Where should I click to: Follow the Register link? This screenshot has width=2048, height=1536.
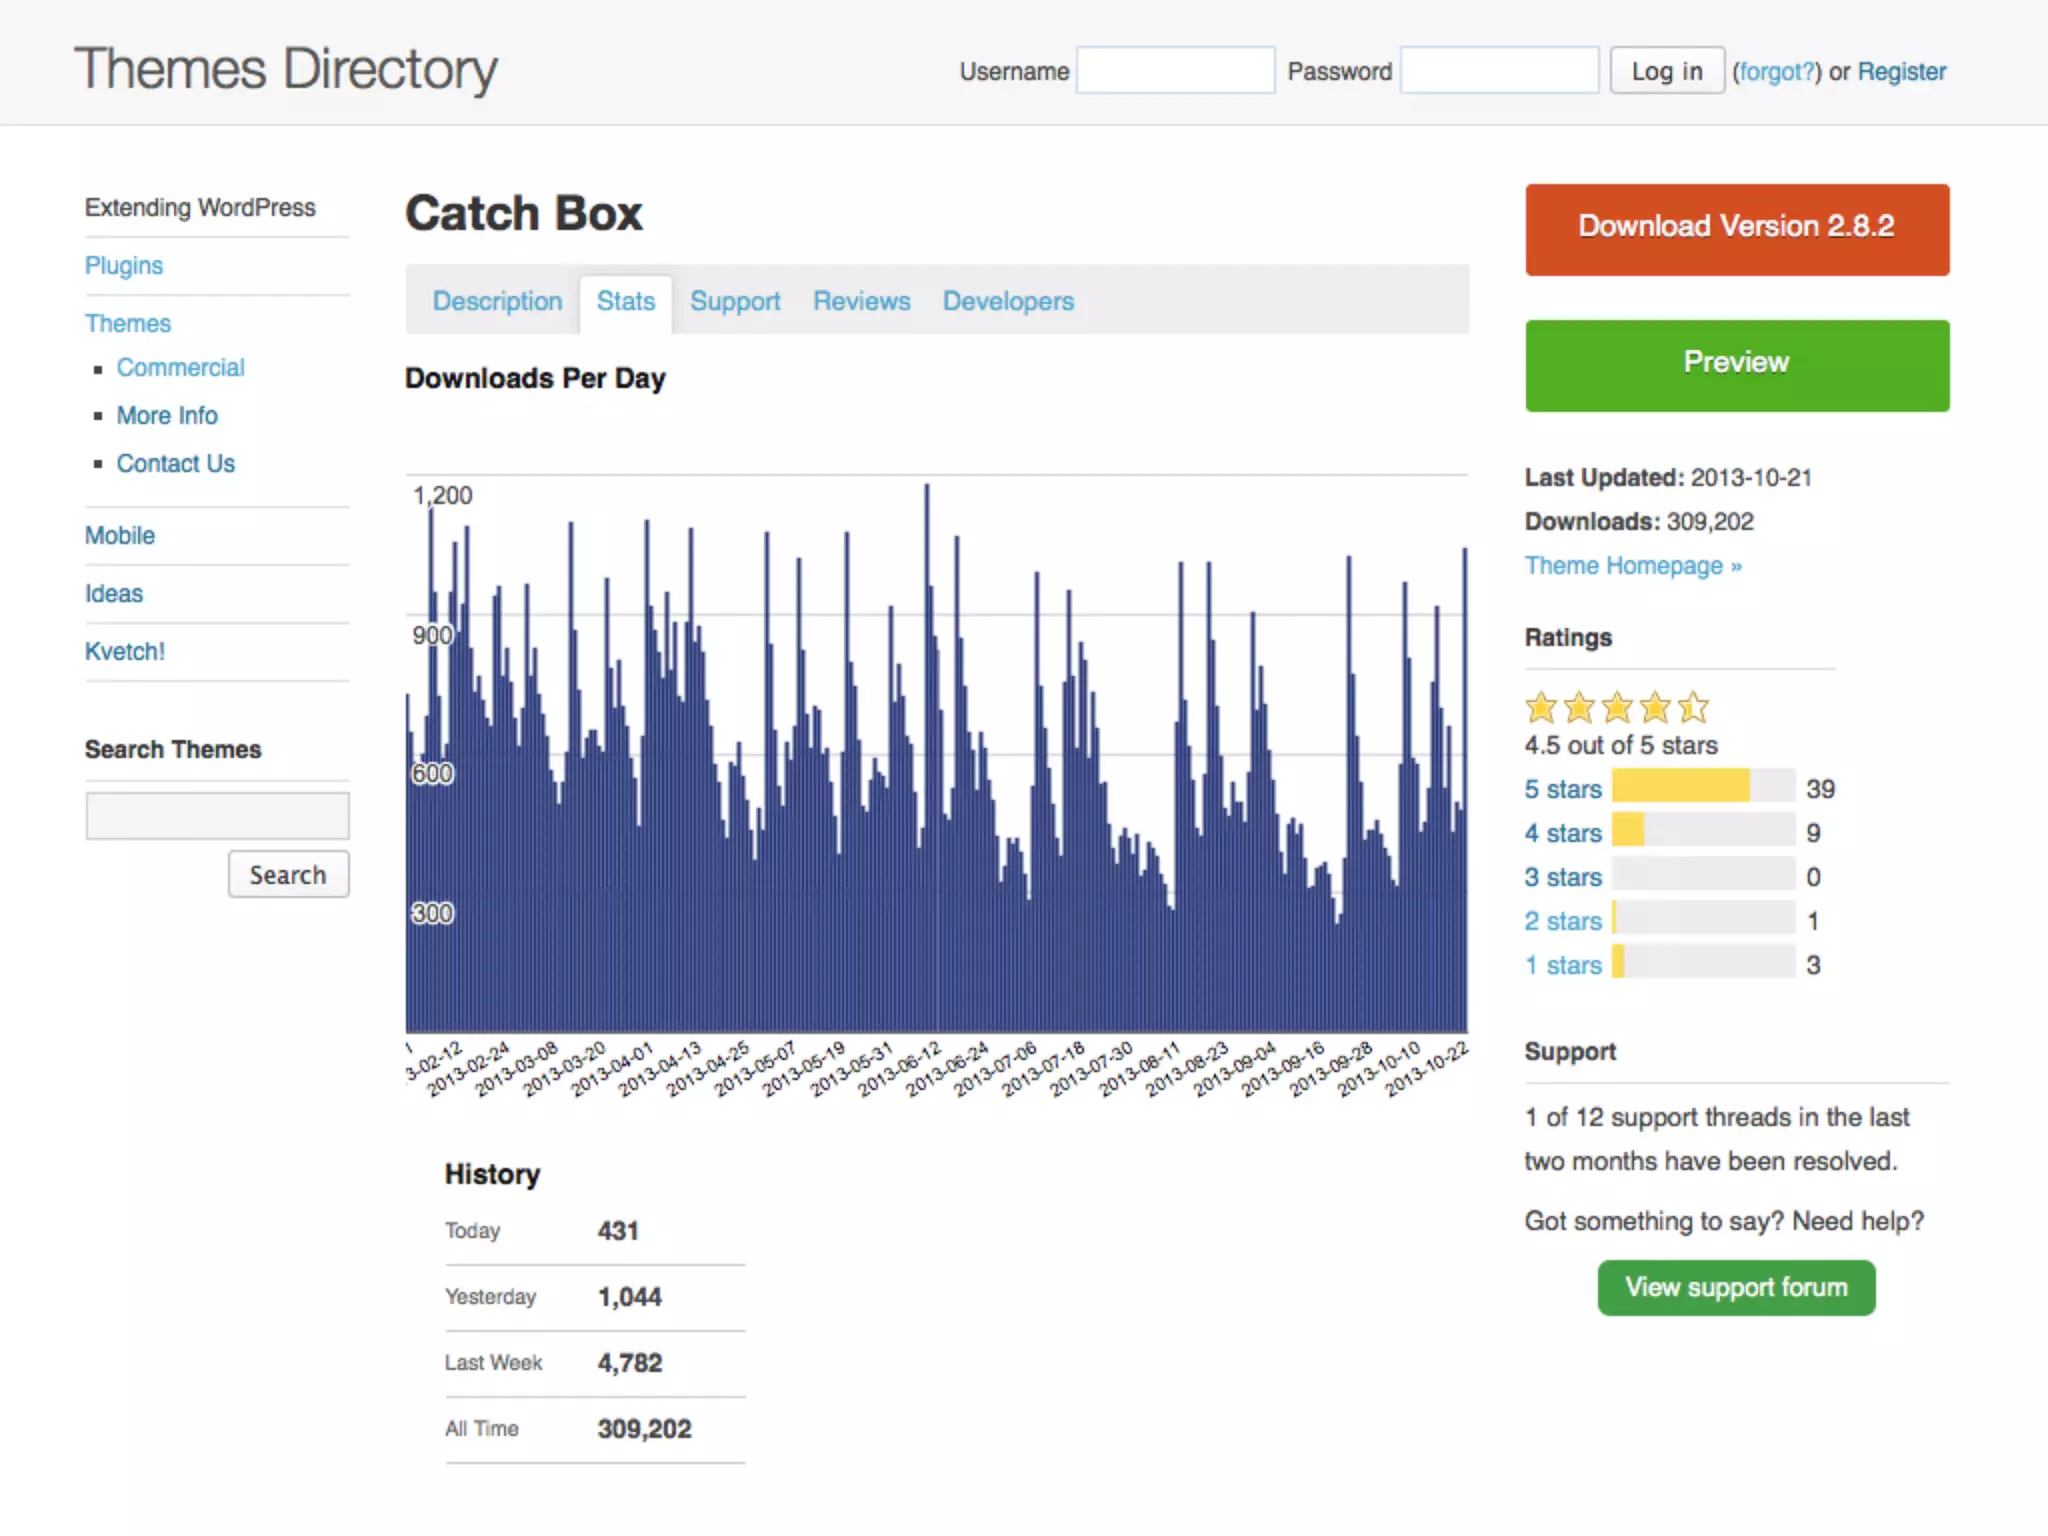[x=1901, y=72]
